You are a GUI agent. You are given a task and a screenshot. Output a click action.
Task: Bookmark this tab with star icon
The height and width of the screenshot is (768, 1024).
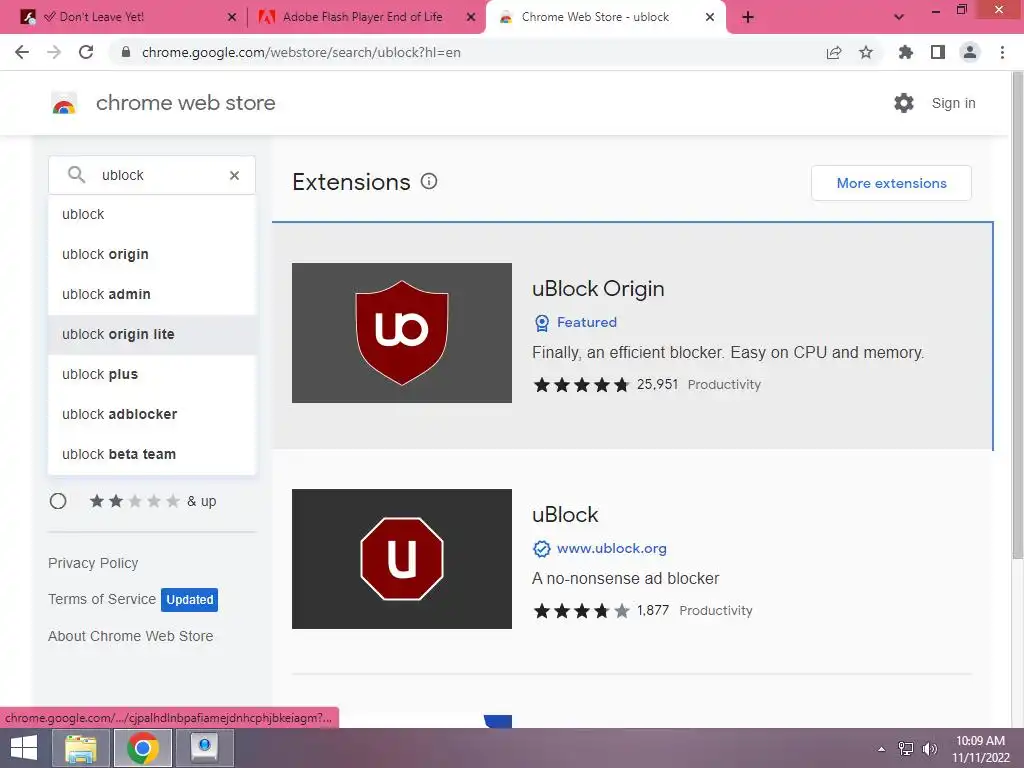[x=866, y=52]
